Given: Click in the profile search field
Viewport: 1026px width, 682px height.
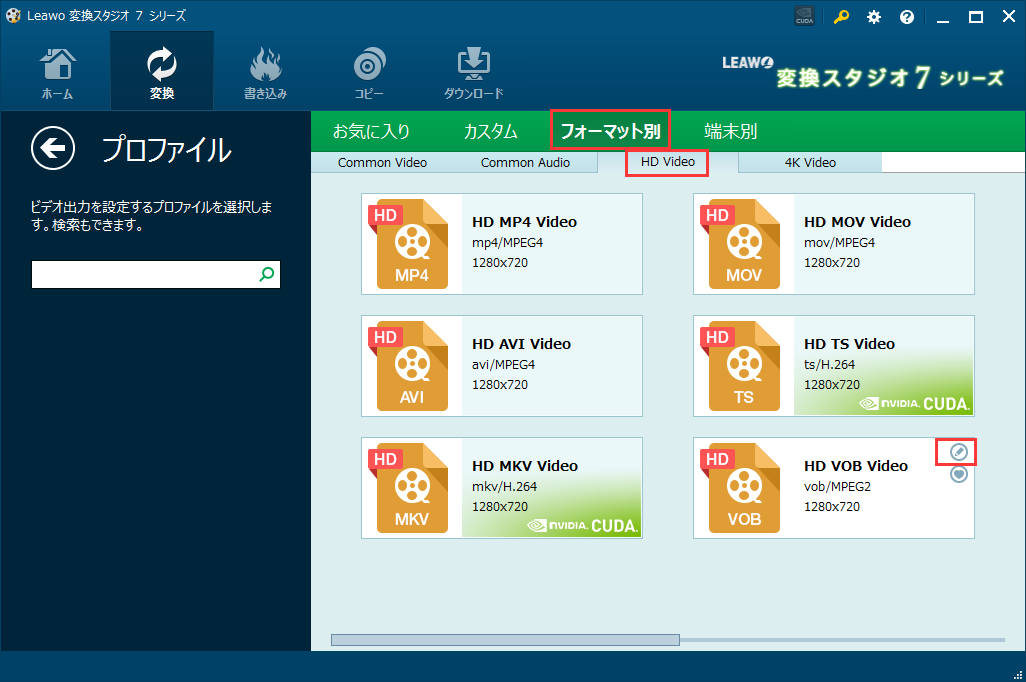Looking at the screenshot, I should tap(144, 275).
